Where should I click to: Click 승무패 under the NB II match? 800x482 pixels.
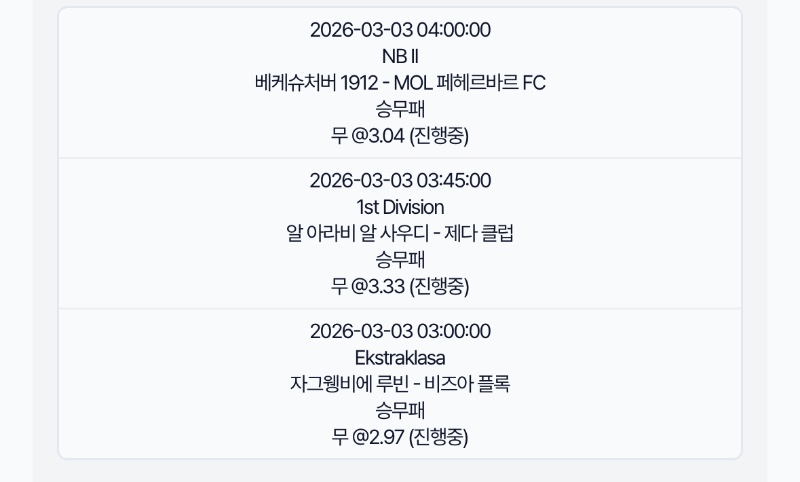click(400, 109)
